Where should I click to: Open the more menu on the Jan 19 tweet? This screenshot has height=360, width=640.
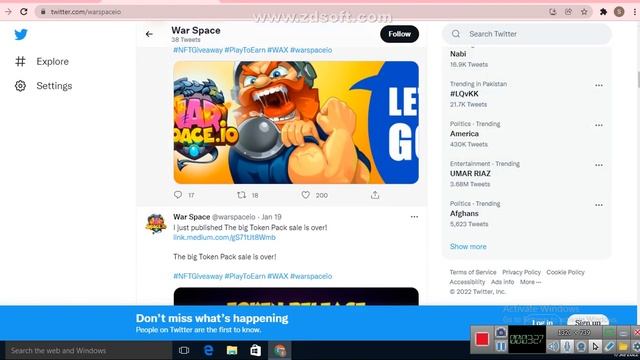pos(414,217)
